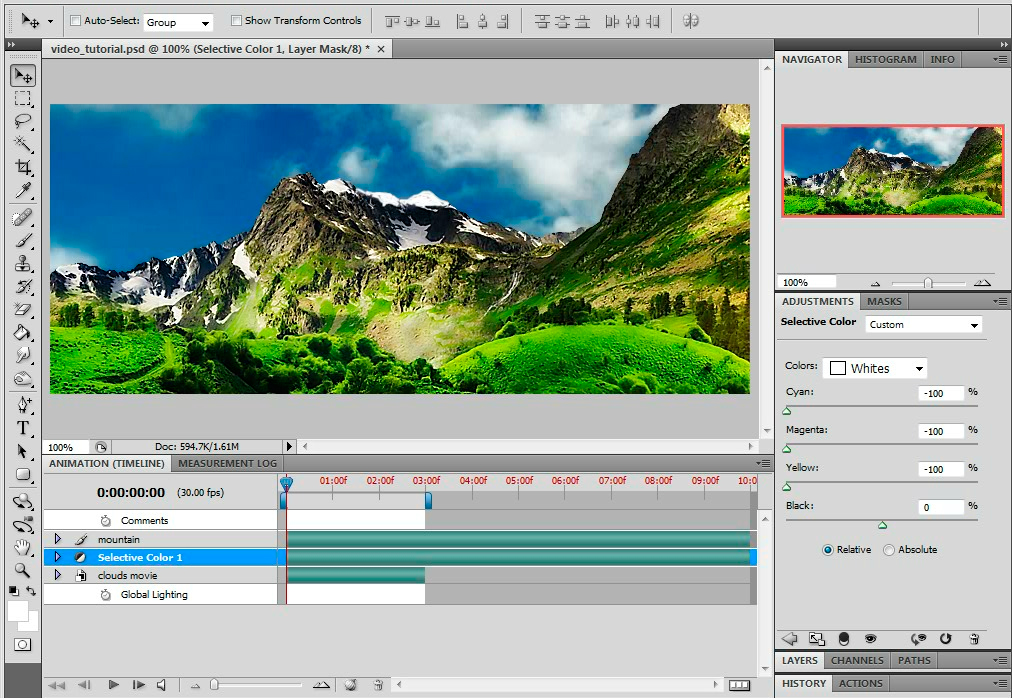The height and width of the screenshot is (698, 1012).
Task: Open Colors Whites dropdown
Action: tap(876, 369)
